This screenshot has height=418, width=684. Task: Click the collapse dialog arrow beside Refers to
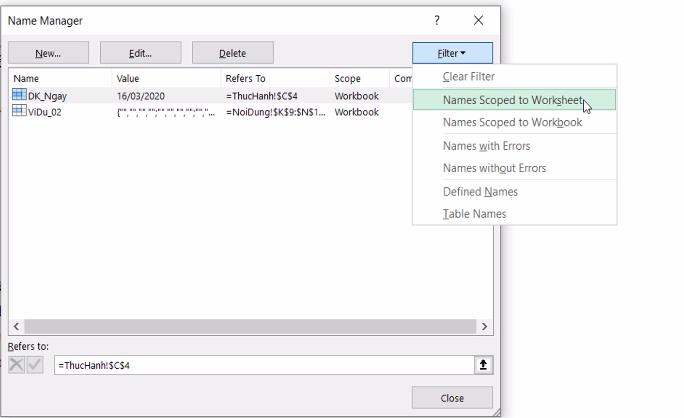click(x=483, y=365)
